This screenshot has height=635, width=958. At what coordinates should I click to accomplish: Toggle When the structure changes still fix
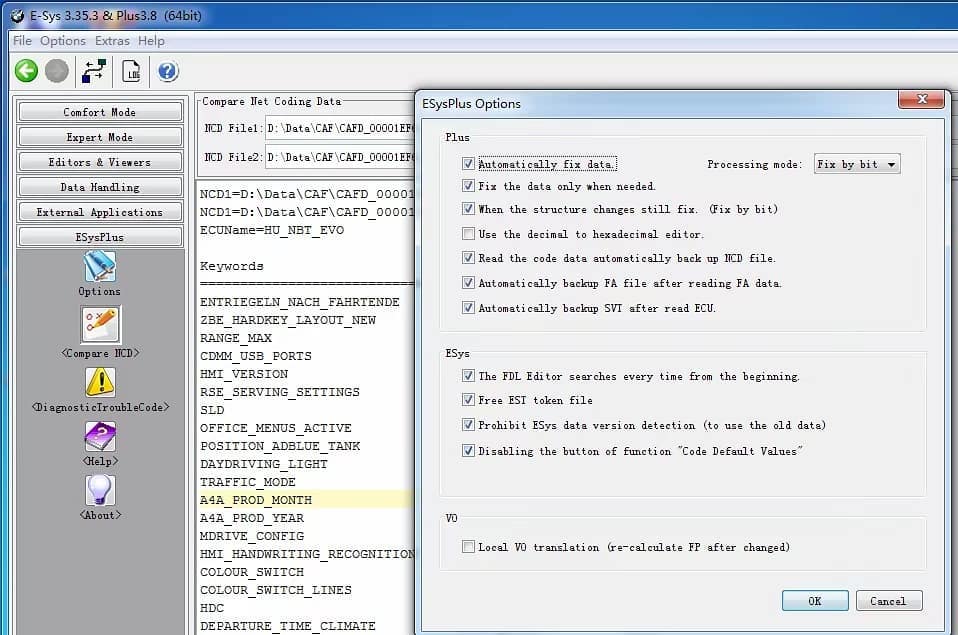[x=468, y=208]
